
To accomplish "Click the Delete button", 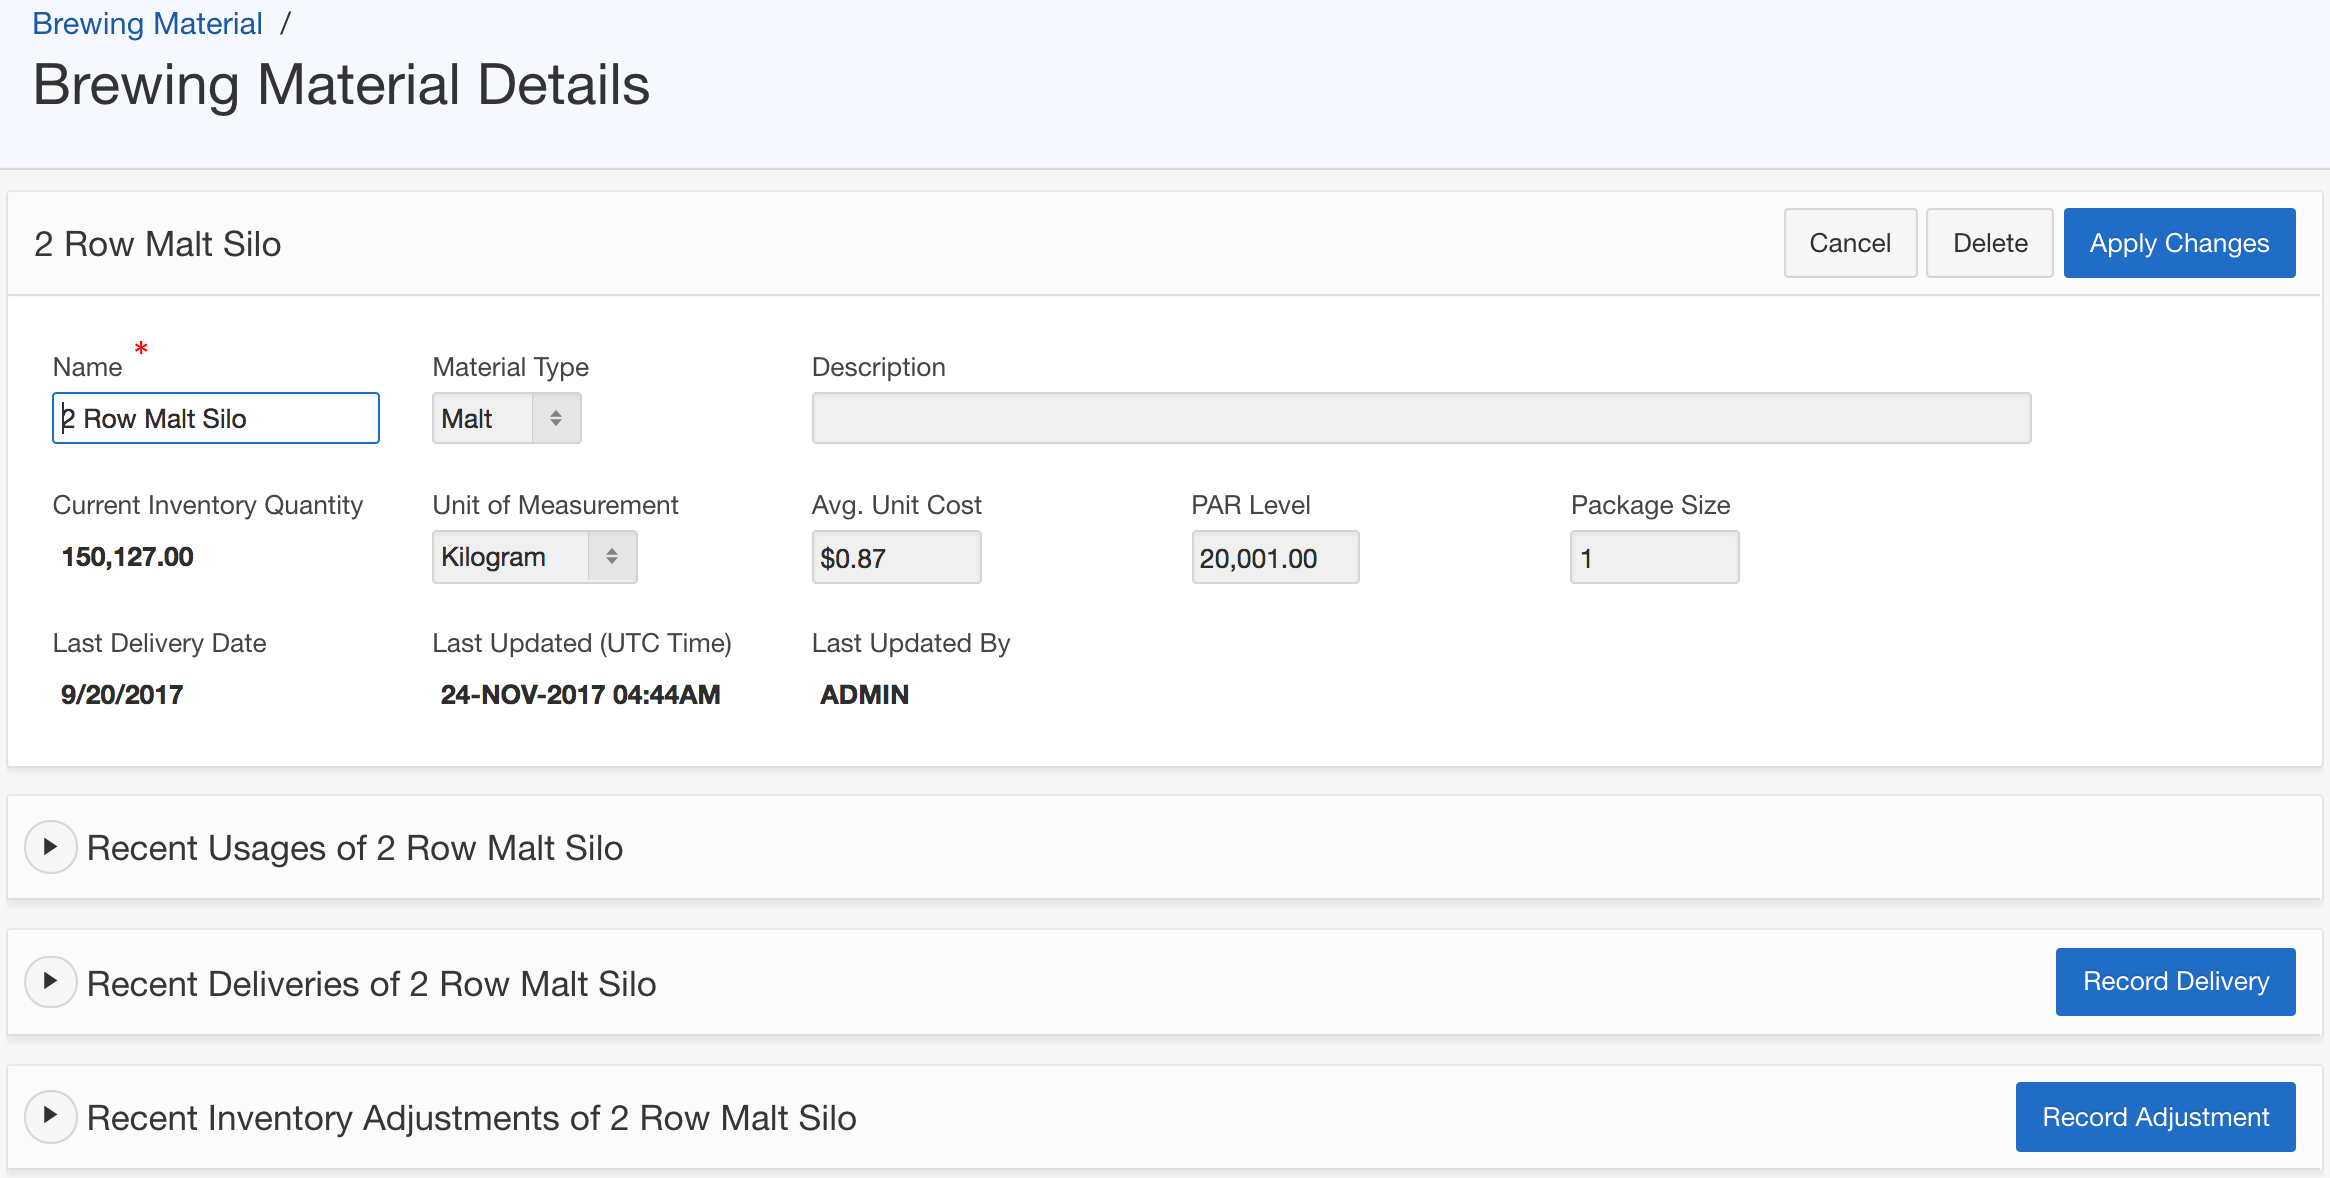I will [1989, 243].
